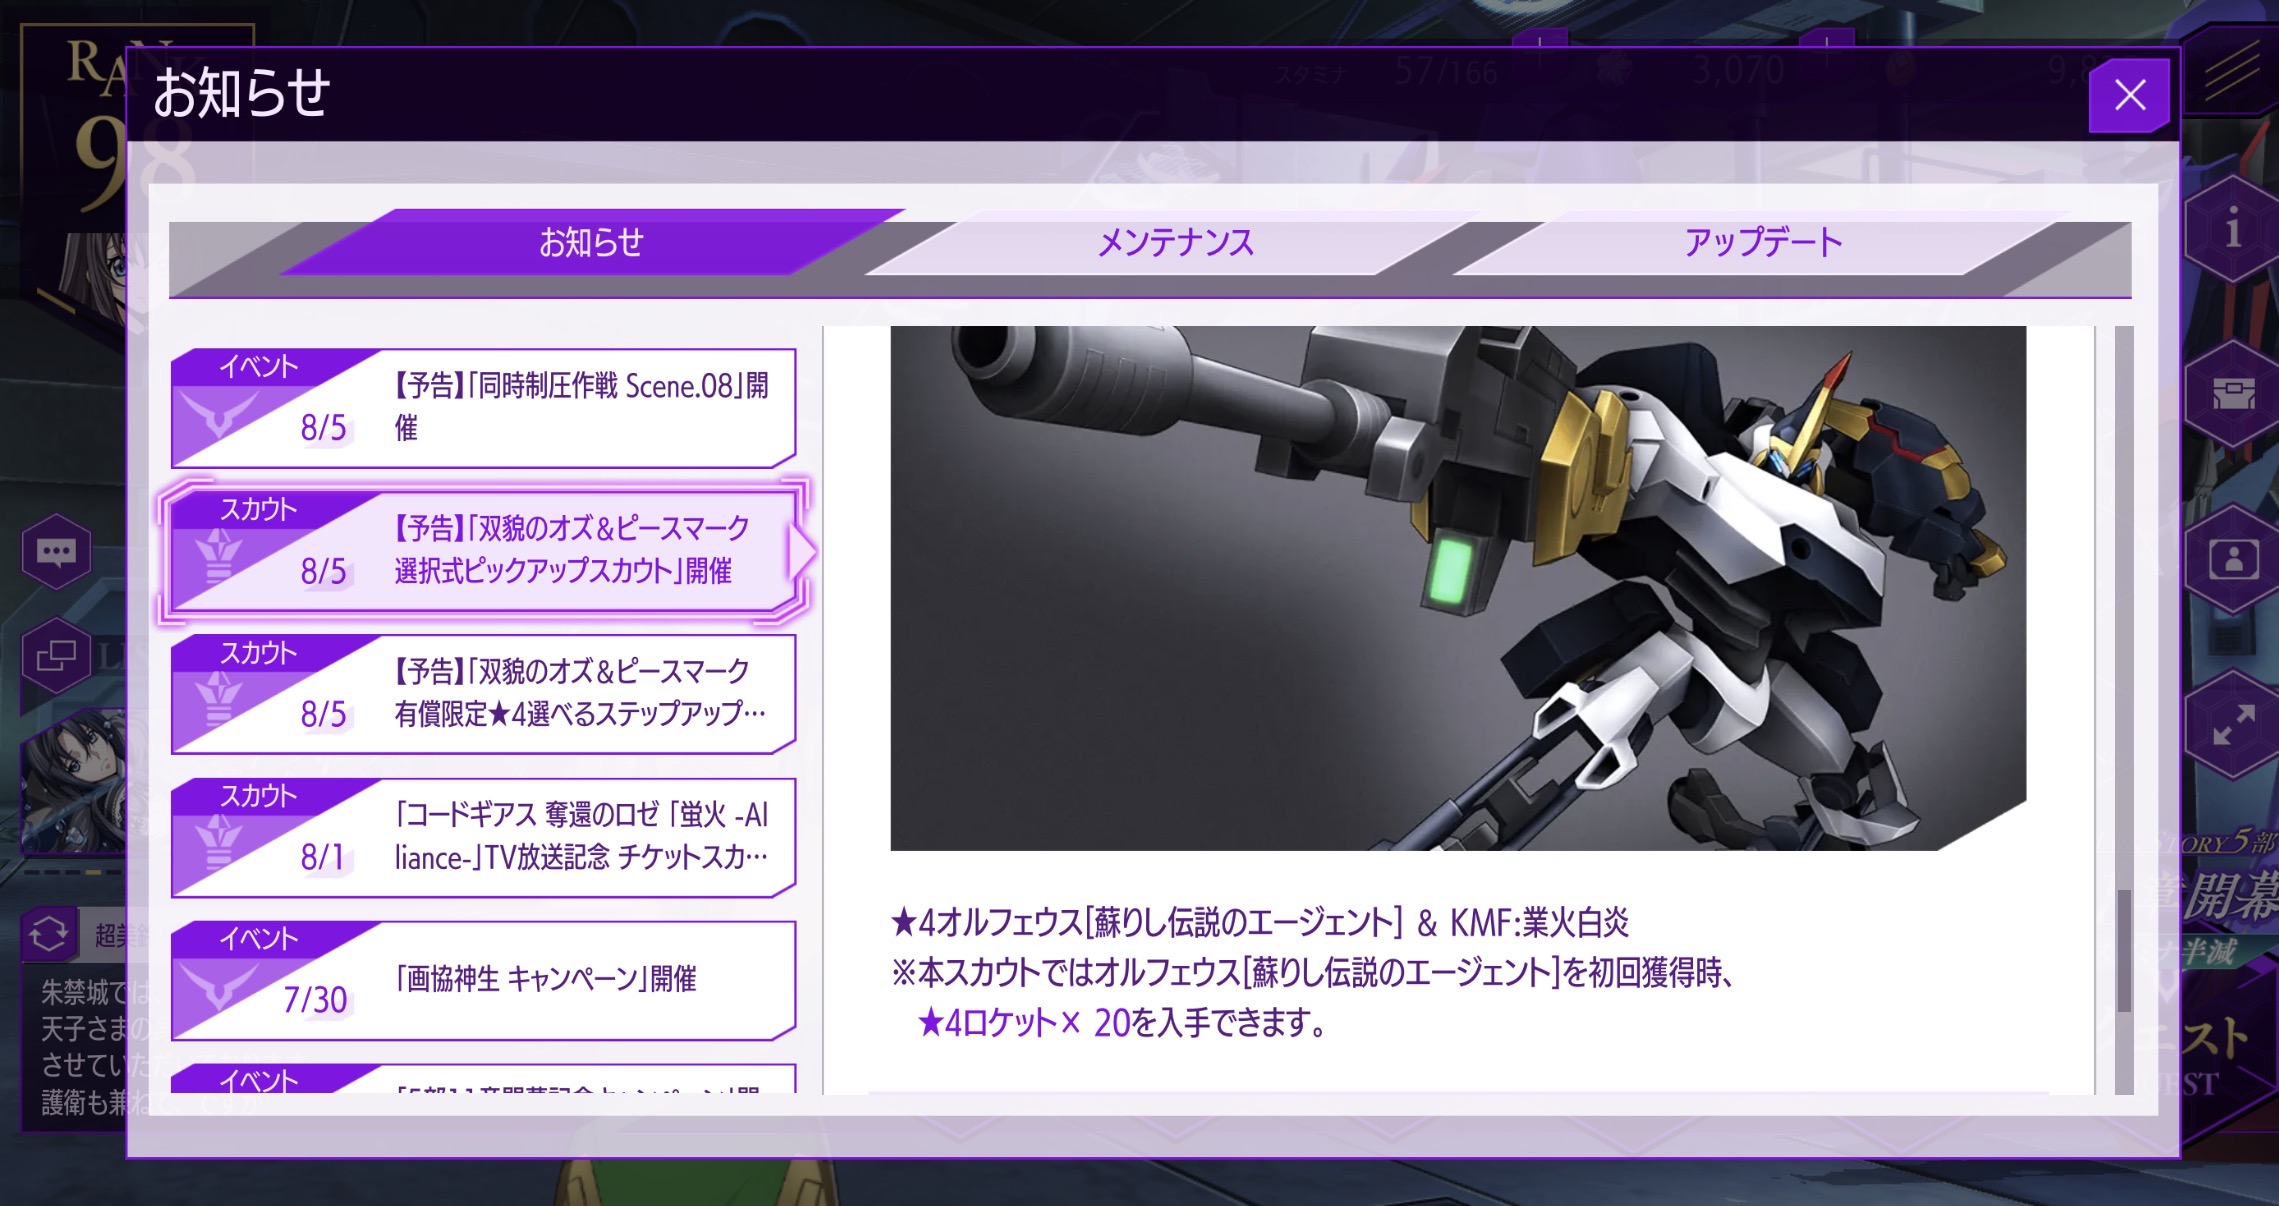This screenshot has height=1206, width=2279.
Task: Open the 同時制圧作戦 Scene.08 event notice
Action: click(484, 407)
